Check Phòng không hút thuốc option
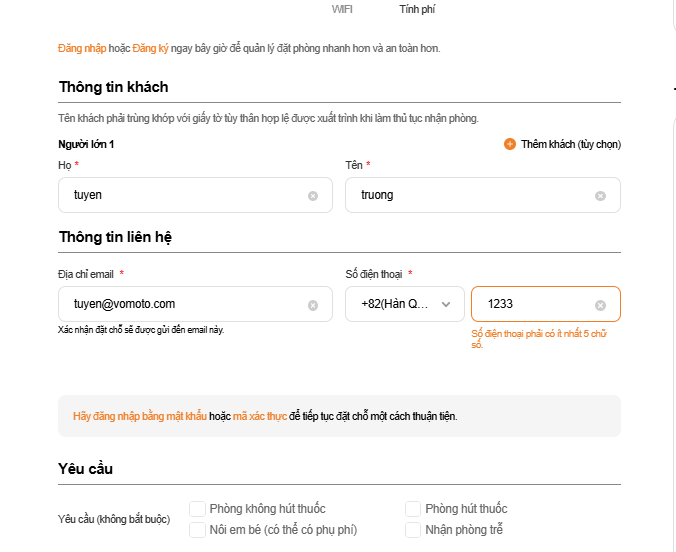Screen dimensions: 676x552 click(x=198, y=509)
